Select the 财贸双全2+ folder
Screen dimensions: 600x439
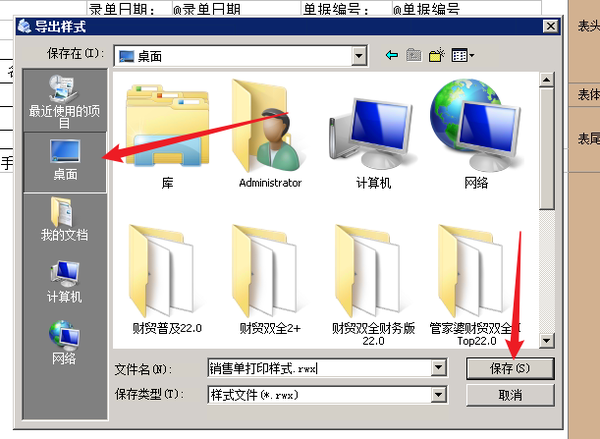[270, 280]
